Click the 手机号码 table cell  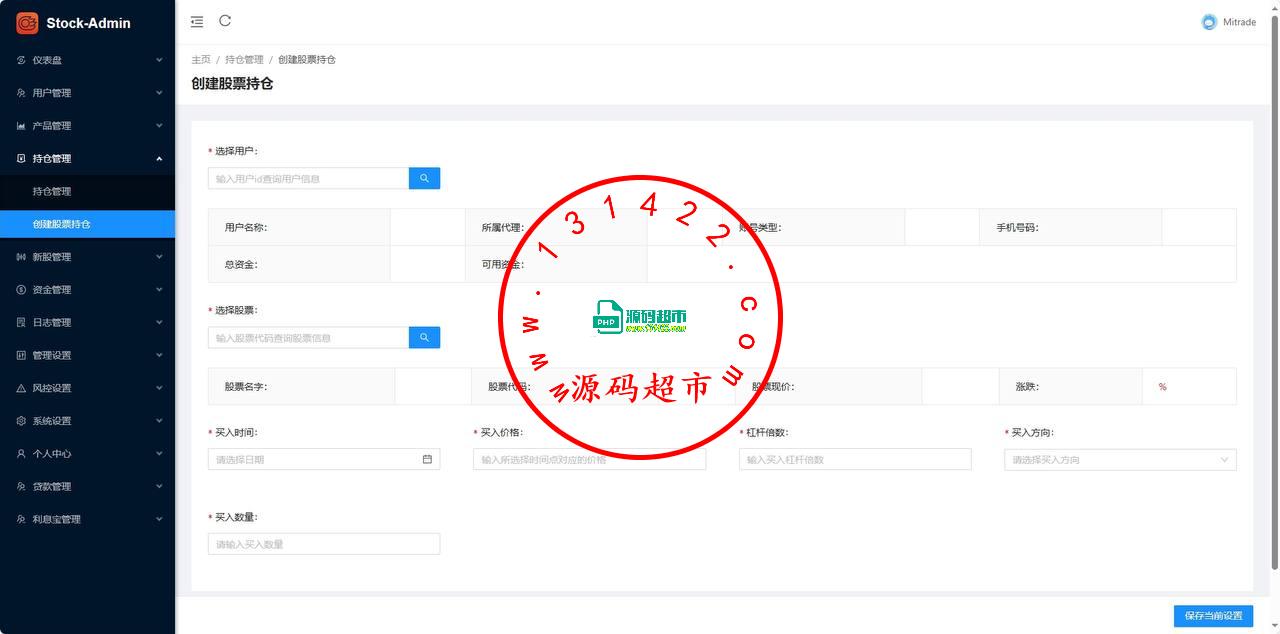1071,227
